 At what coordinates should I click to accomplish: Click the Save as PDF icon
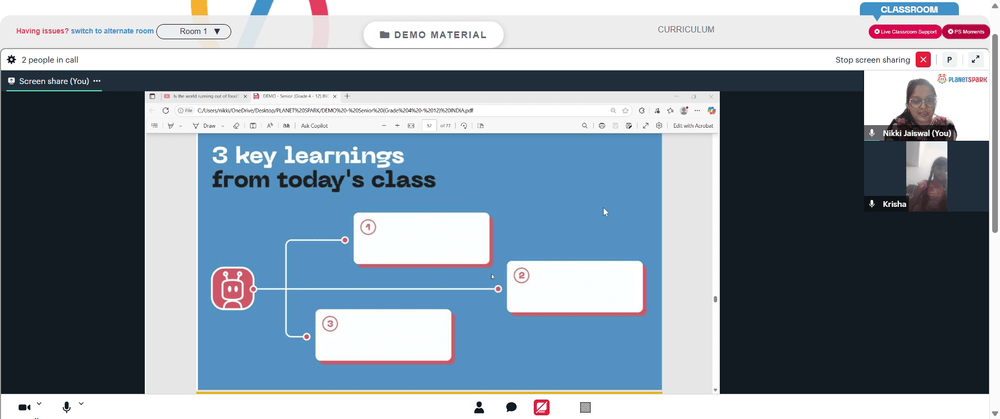pos(629,126)
